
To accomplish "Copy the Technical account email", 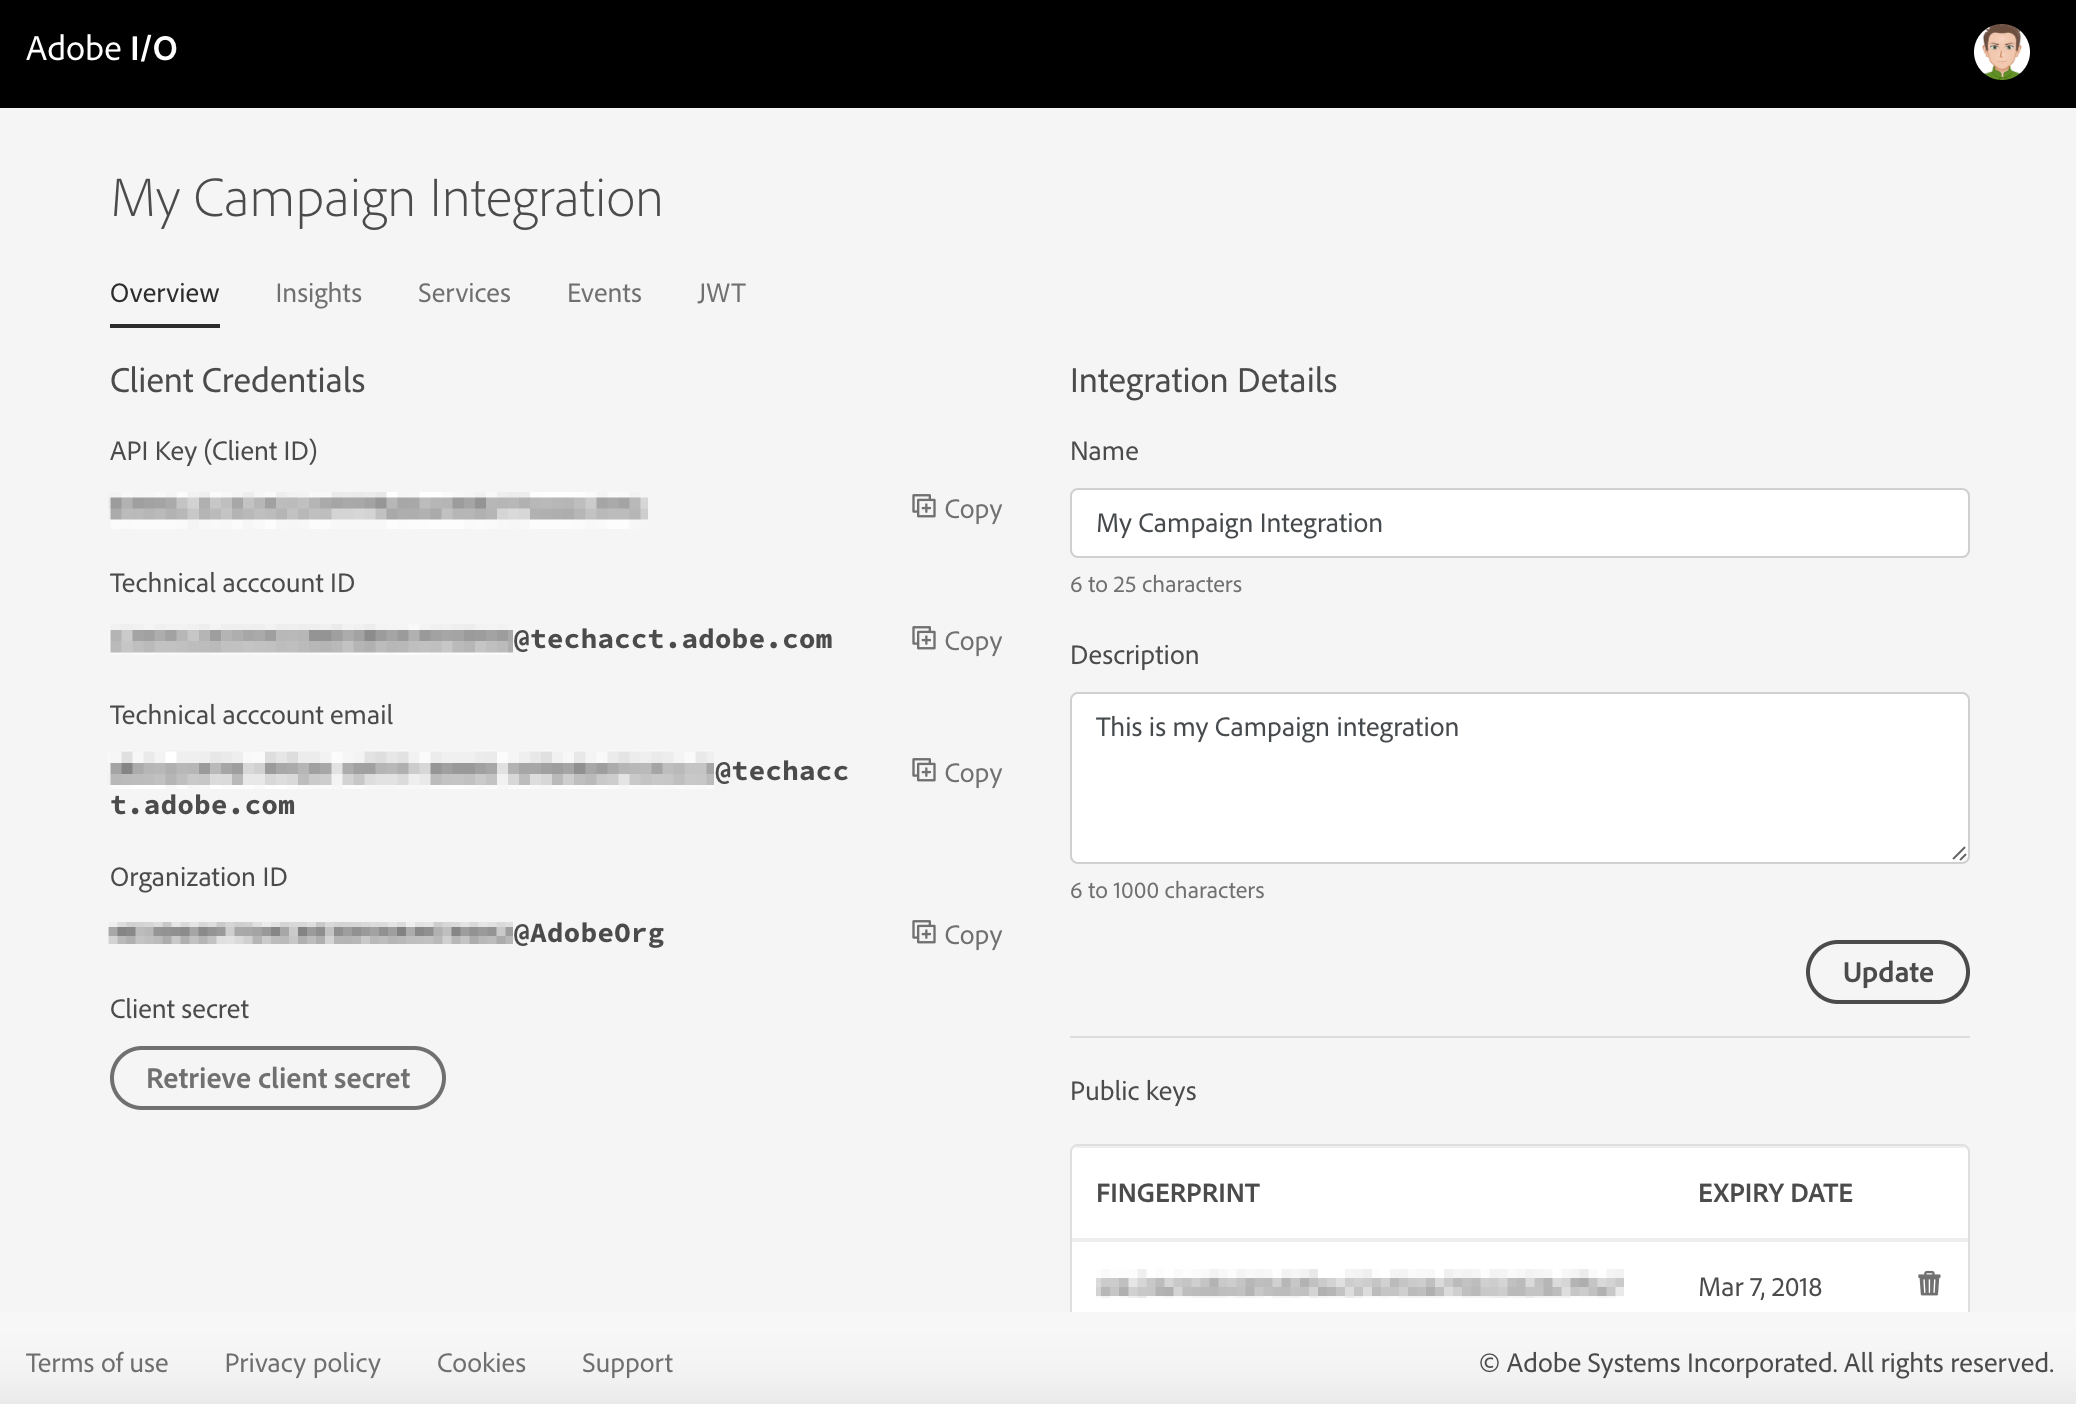I will 957,772.
